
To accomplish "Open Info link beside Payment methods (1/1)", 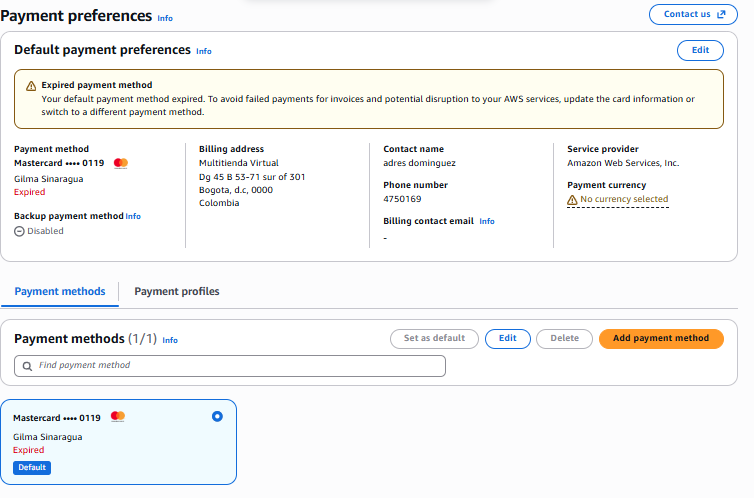I will click(x=170, y=340).
